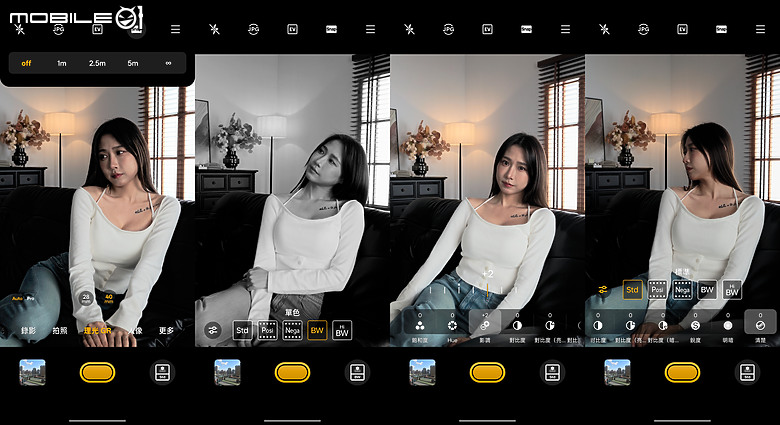
Task: Open EV icon in black-and-white screen
Action: [292, 29]
